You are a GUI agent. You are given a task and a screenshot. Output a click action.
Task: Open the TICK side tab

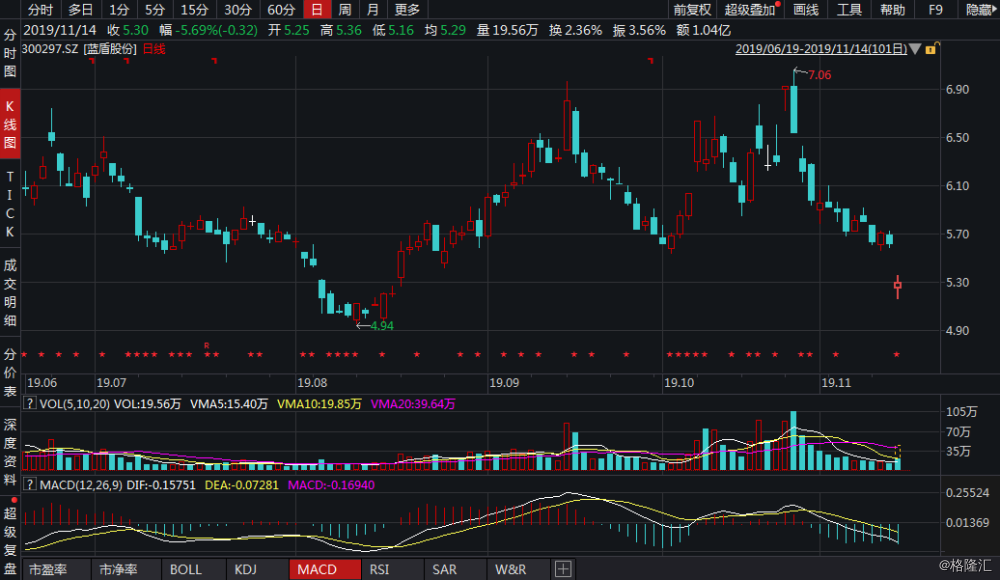(10, 204)
